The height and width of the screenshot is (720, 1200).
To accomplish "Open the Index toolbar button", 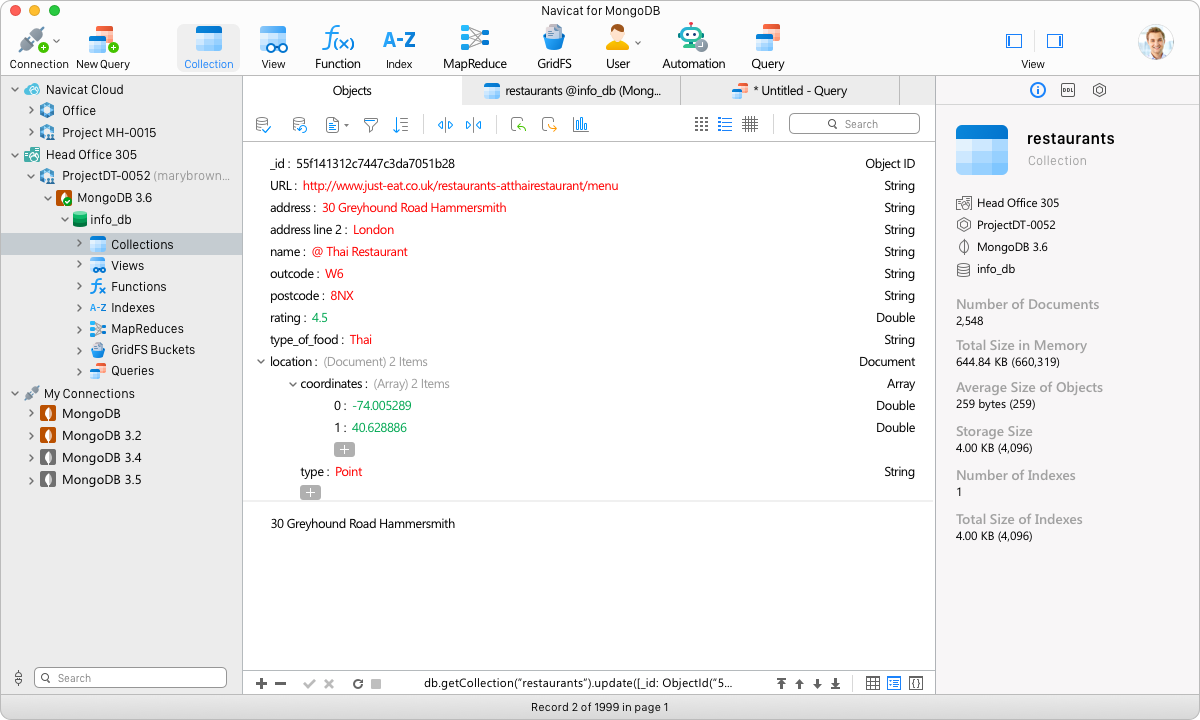I will 399,48.
